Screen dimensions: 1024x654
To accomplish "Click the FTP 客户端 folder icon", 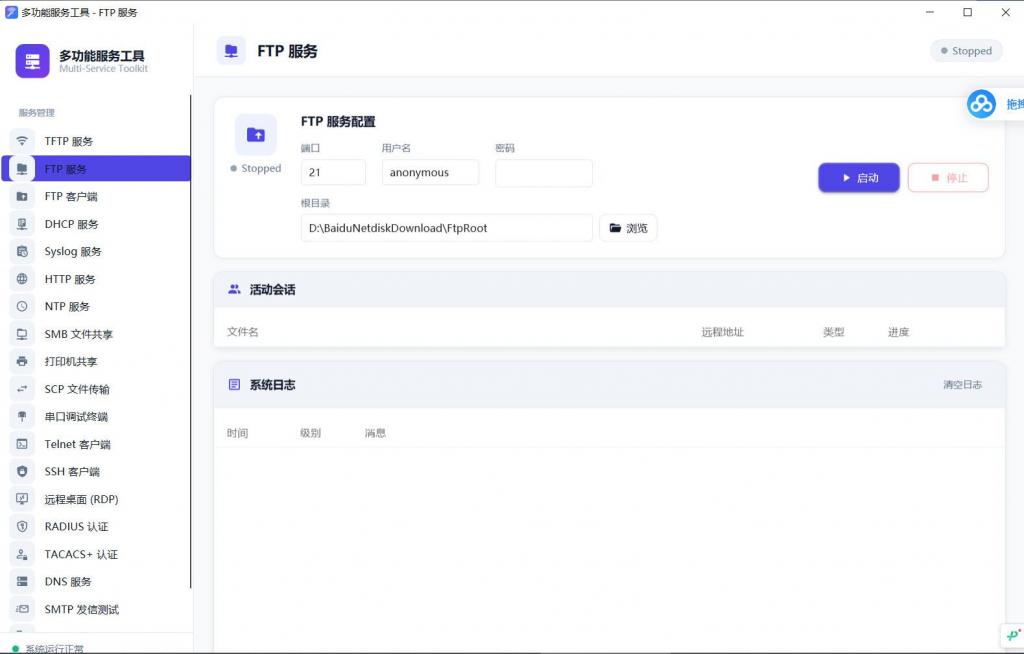I will coord(22,196).
